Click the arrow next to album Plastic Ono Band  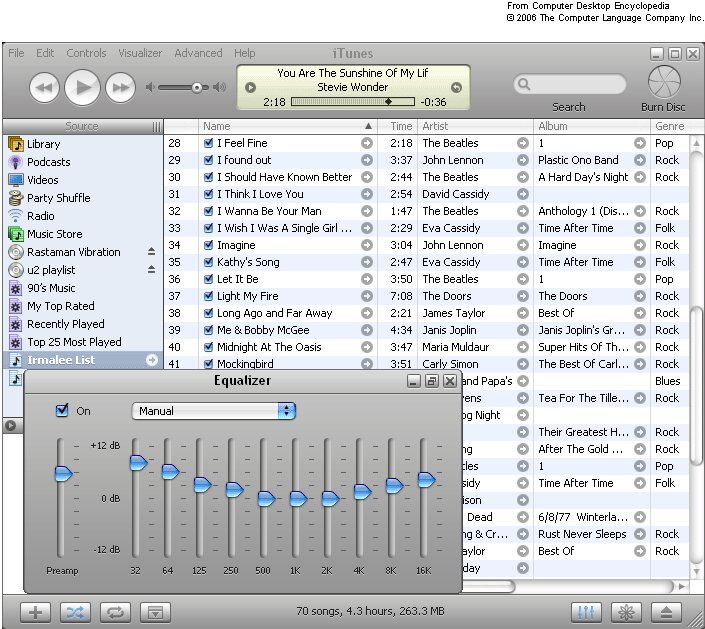[639, 160]
